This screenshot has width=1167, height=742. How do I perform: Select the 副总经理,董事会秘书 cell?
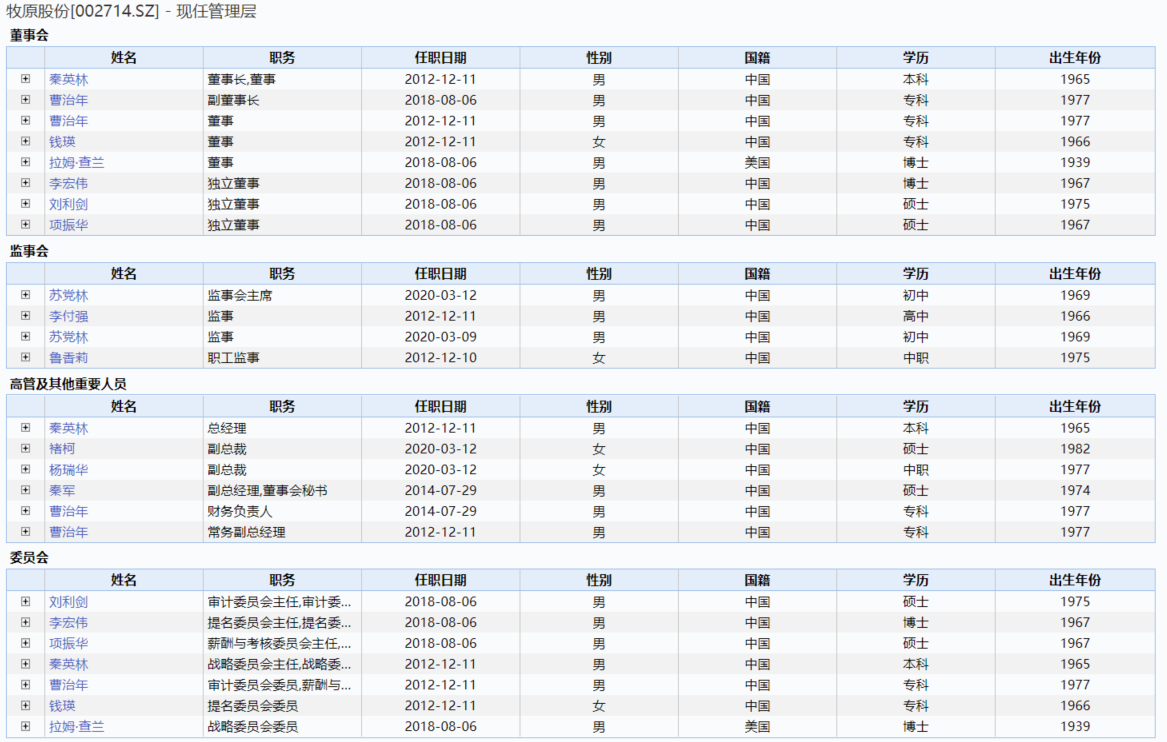[282, 490]
